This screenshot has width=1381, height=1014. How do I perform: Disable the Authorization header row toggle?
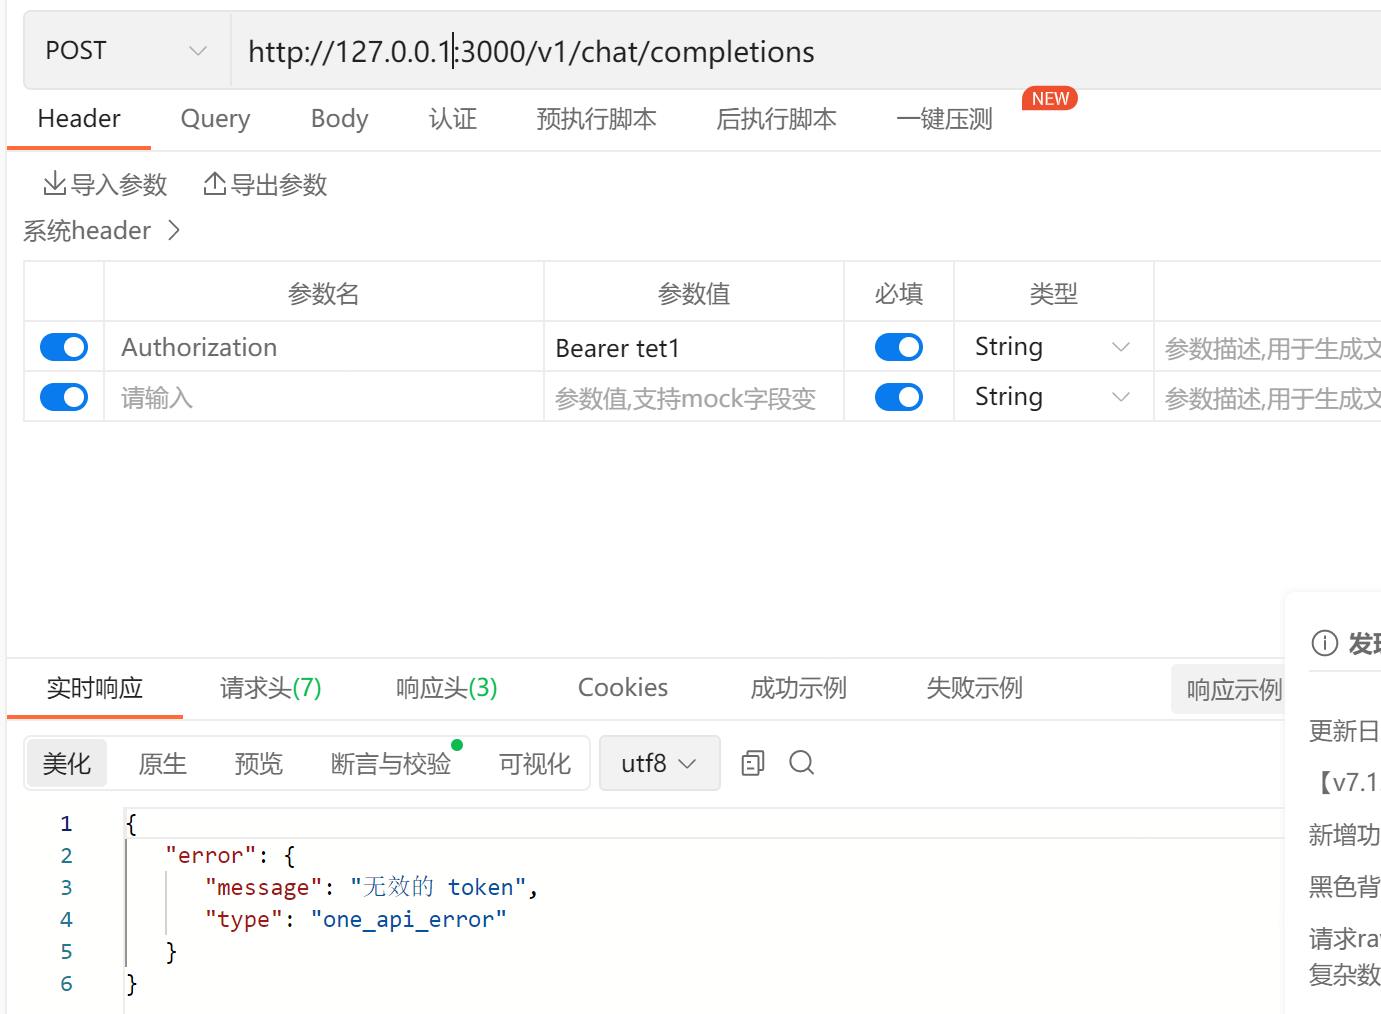[63, 346]
